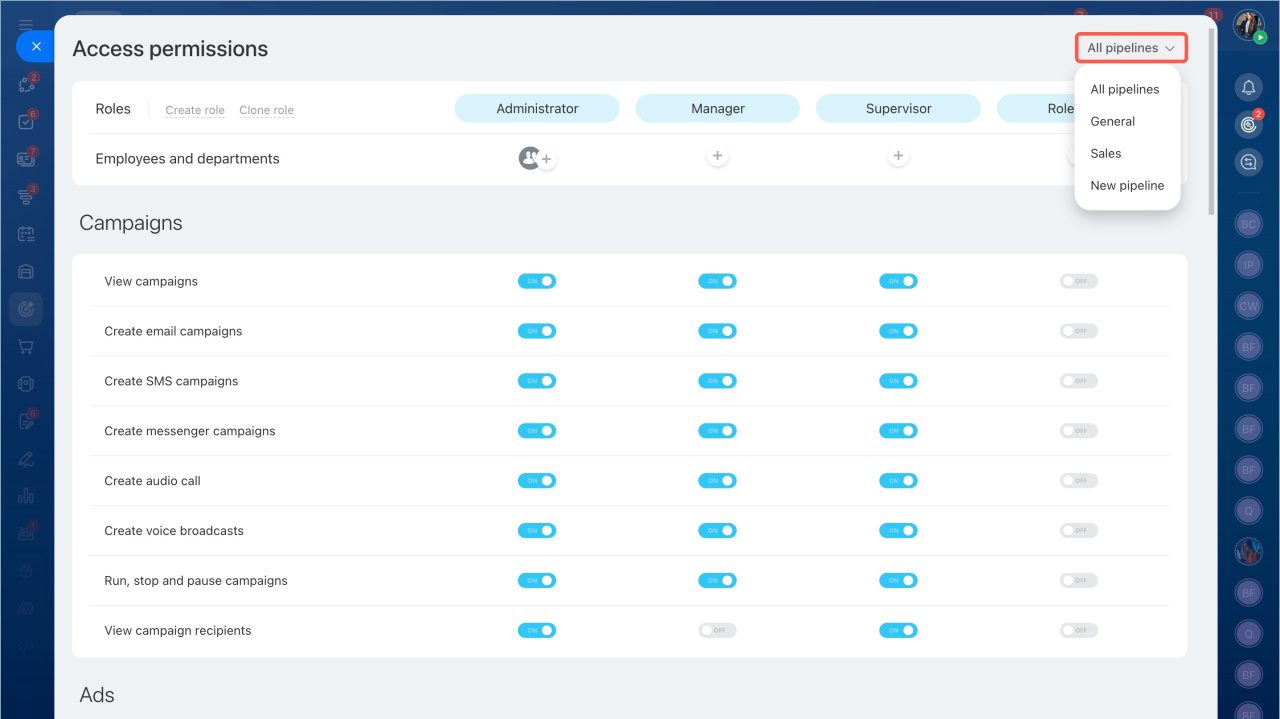This screenshot has width=1280, height=719.
Task: Open the Marketing target icon in sidebar
Action: (x=26, y=310)
